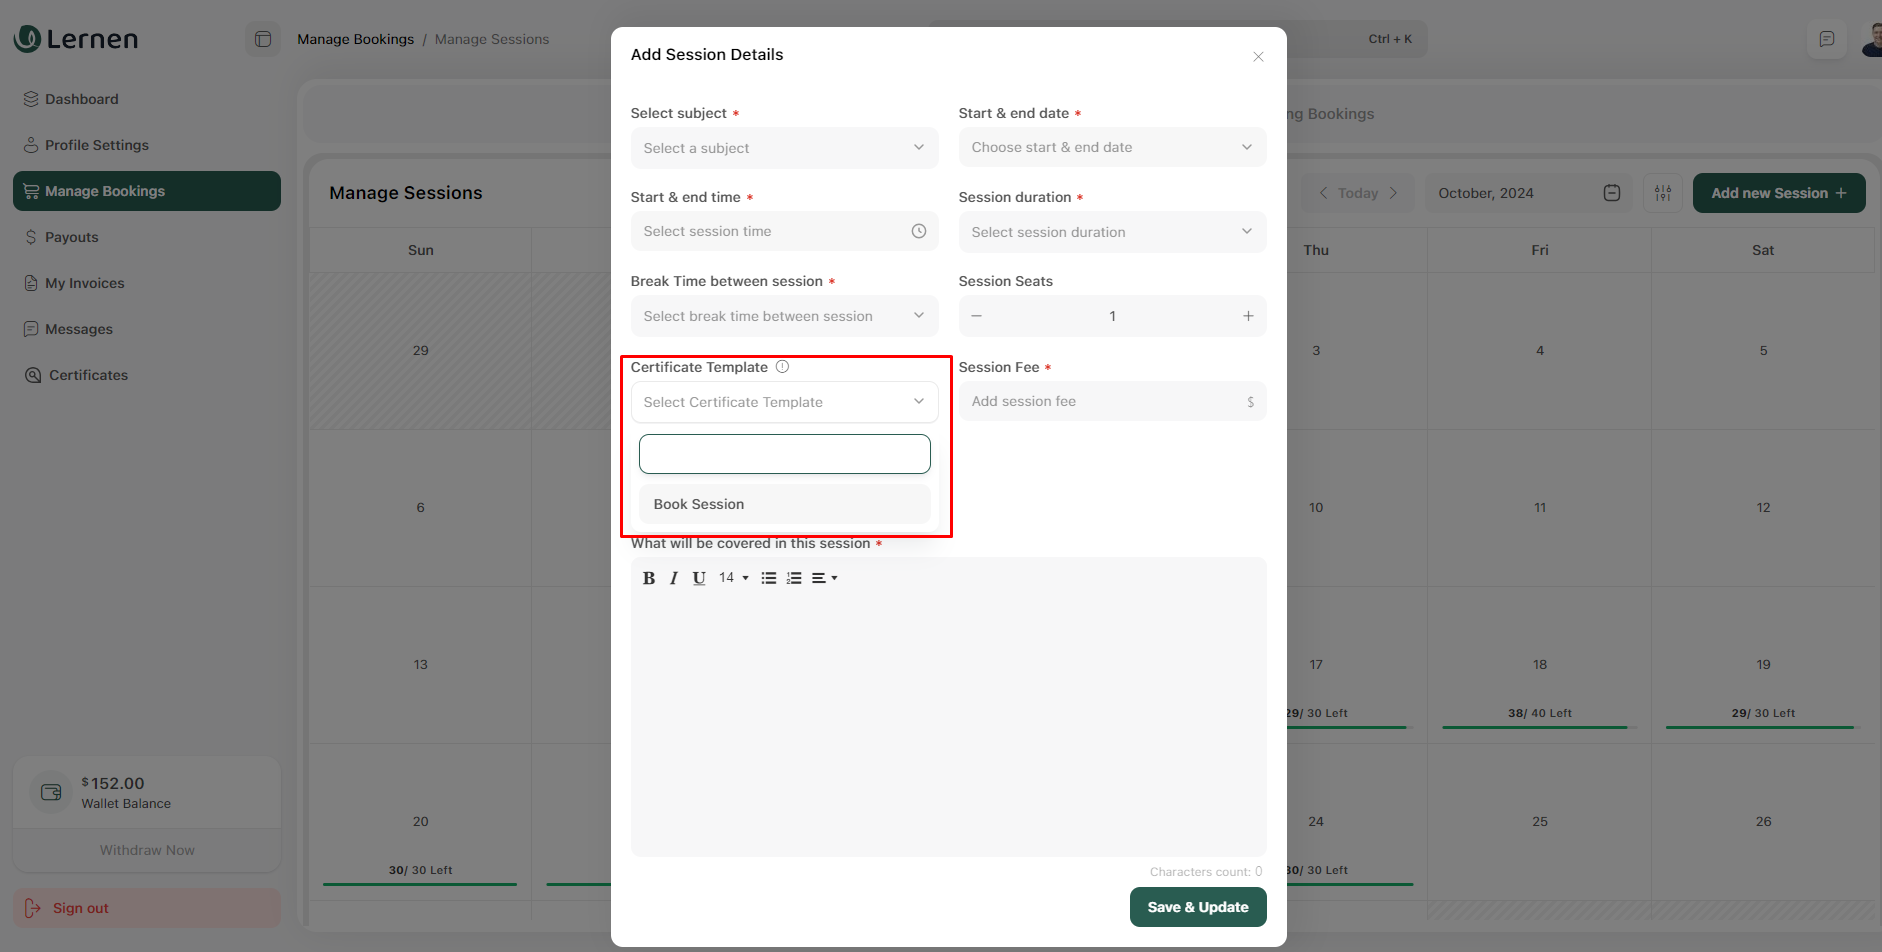Expand the Session duration dropdown
Viewport: 1882px width, 952px height.
click(1111, 232)
